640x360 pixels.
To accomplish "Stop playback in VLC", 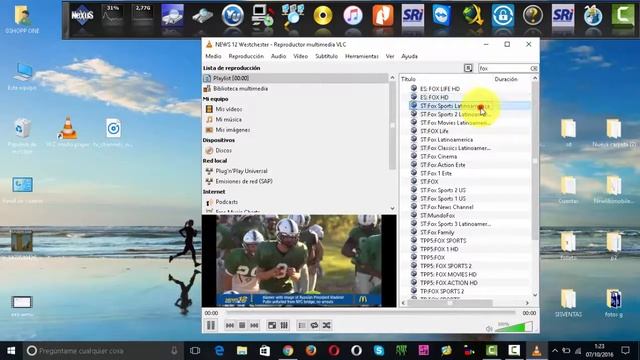I will click(242, 325).
